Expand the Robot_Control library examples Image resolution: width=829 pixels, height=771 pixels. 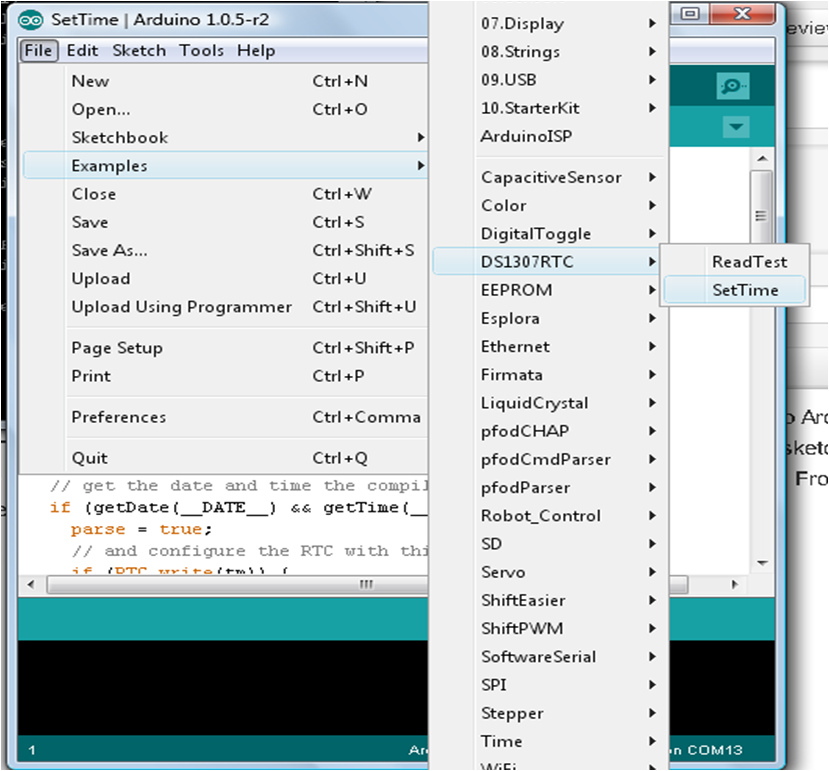click(x=548, y=516)
